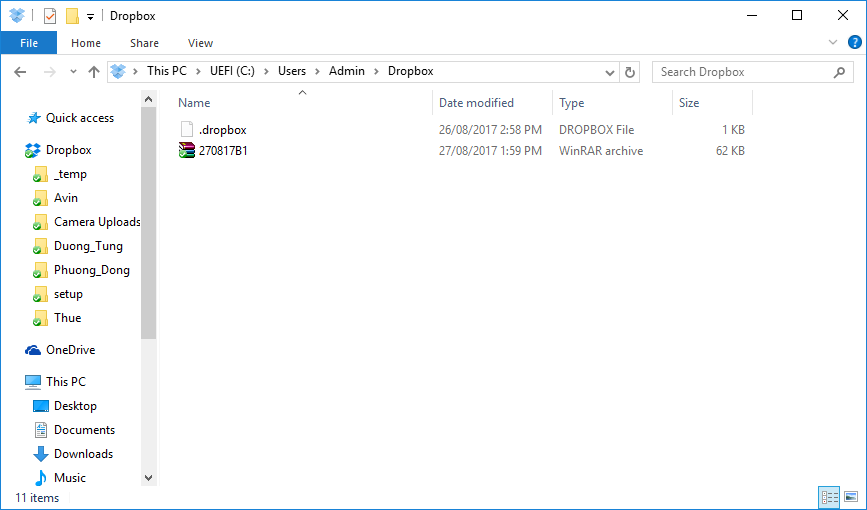Navigate to Users in breadcrumb path

click(x=292, y=71)
